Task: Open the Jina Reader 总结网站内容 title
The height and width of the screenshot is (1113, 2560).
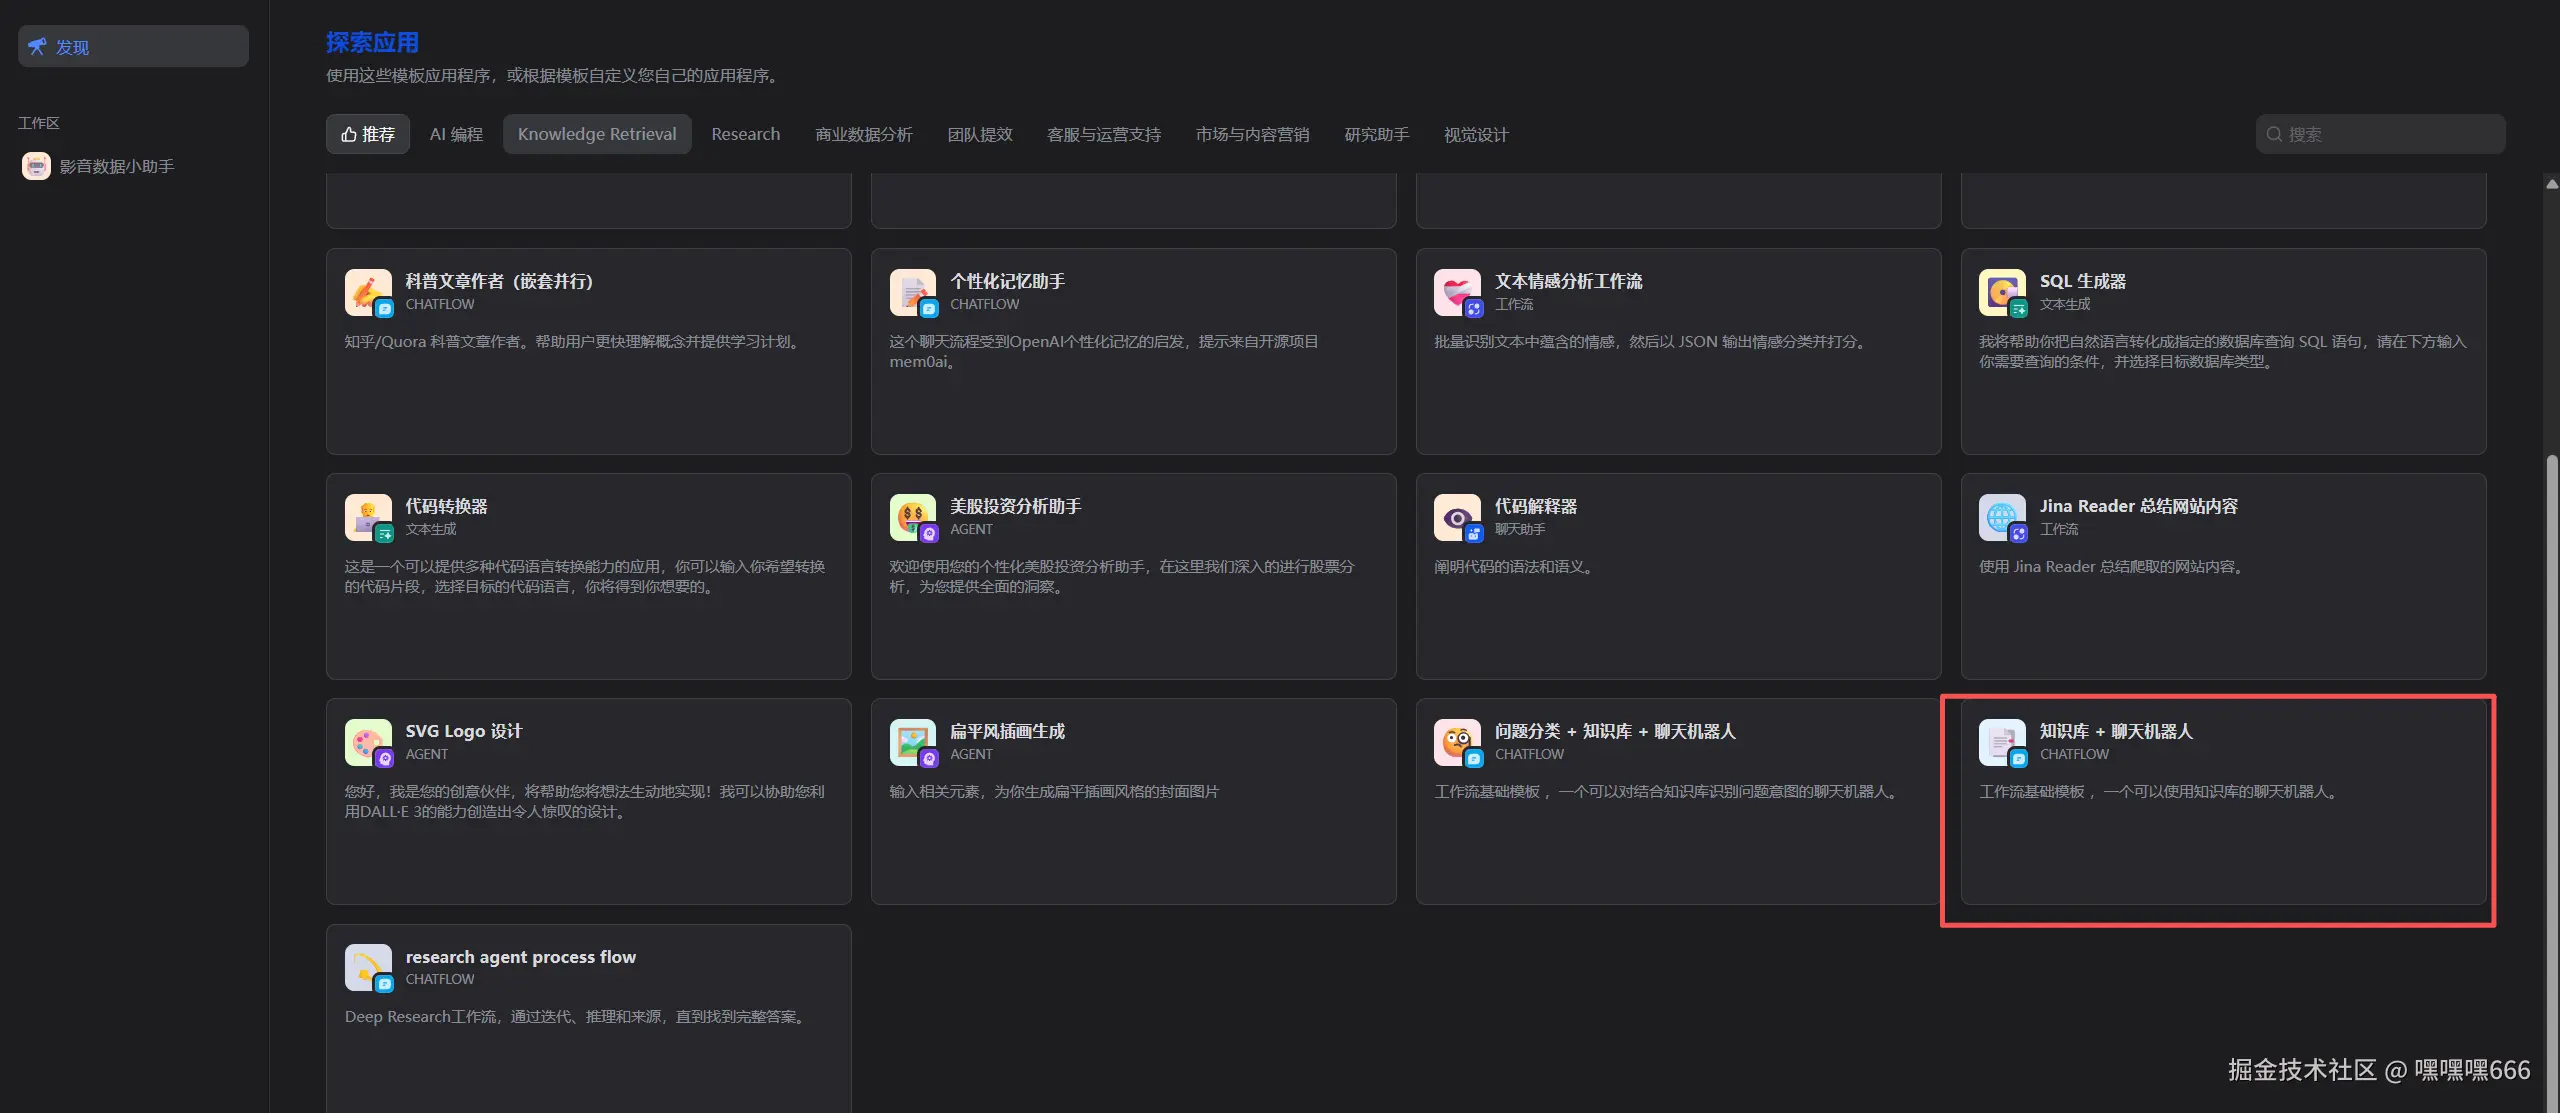Action: coord(2139,506)
